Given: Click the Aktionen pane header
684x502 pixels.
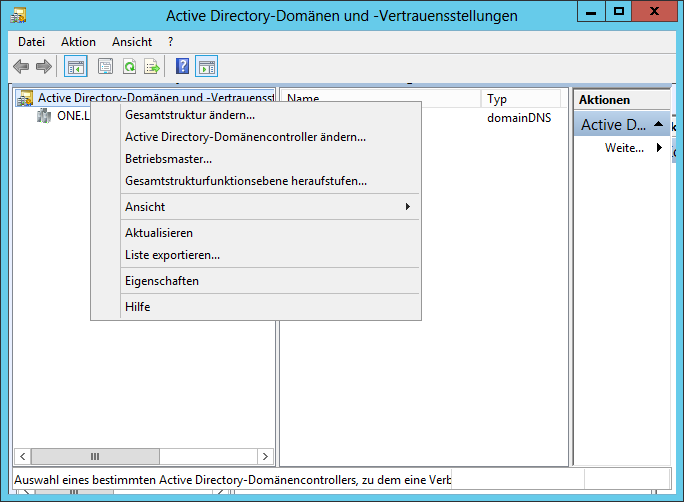Looking at the screenshot, I should click(x=622, y=100).
